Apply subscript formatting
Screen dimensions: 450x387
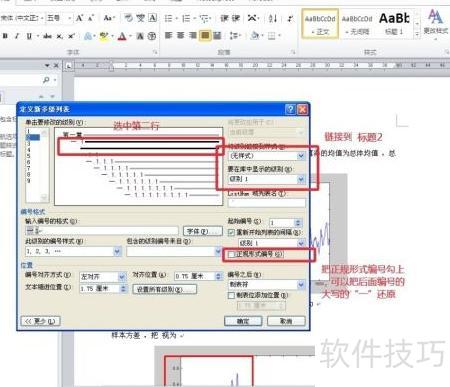pyautogui.click(x=59, y=36)
